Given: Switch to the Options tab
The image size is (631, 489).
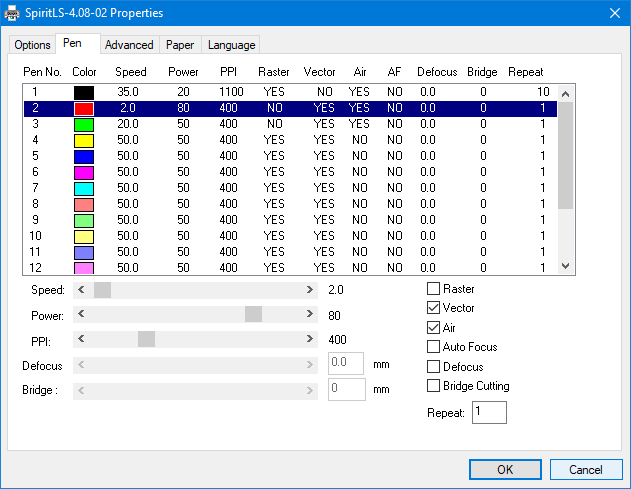Looking at the screenshot, I should tap(32, 45).
